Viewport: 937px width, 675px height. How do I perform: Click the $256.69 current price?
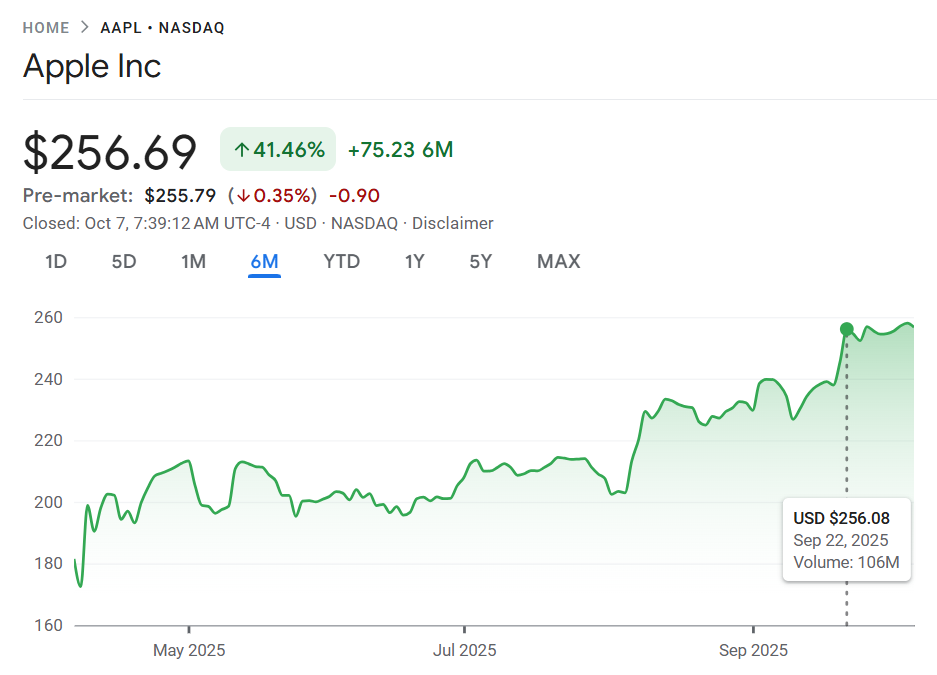tap(110, 152)
